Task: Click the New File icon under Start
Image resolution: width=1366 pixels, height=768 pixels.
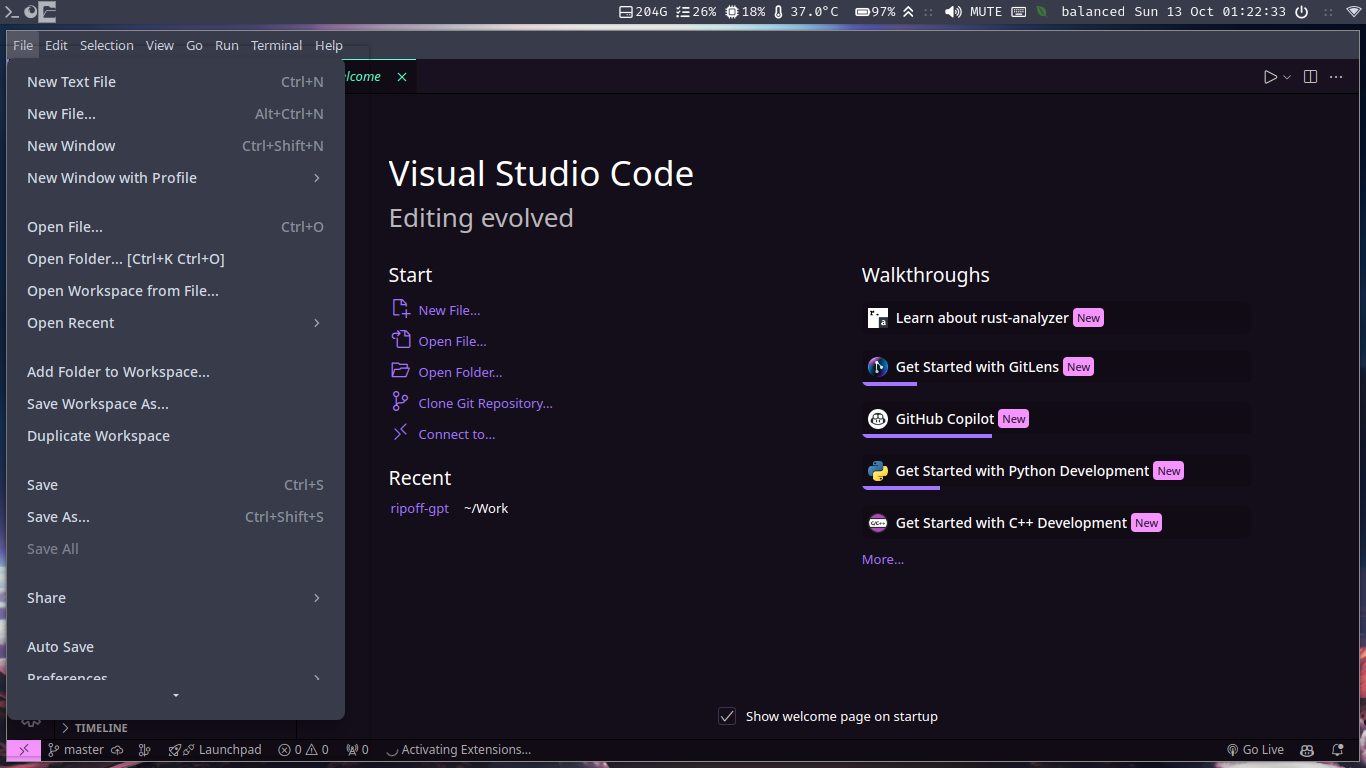Action: [x=400, y=309]
